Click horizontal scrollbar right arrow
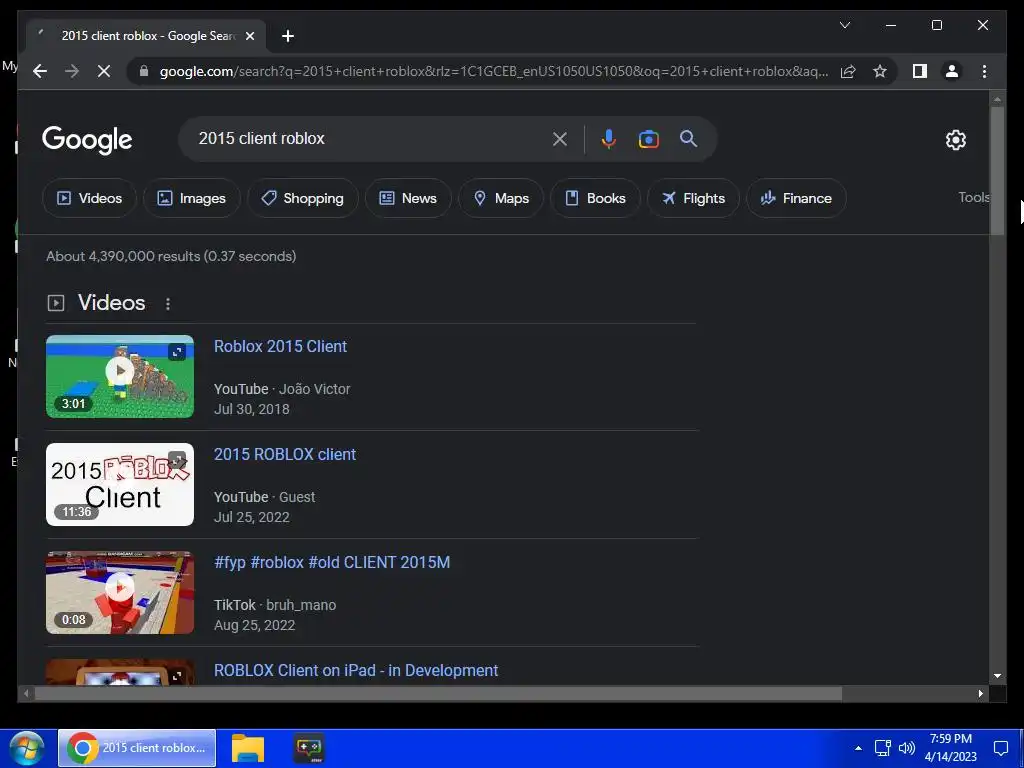The image size is (1024, 768). pos(980,694)
